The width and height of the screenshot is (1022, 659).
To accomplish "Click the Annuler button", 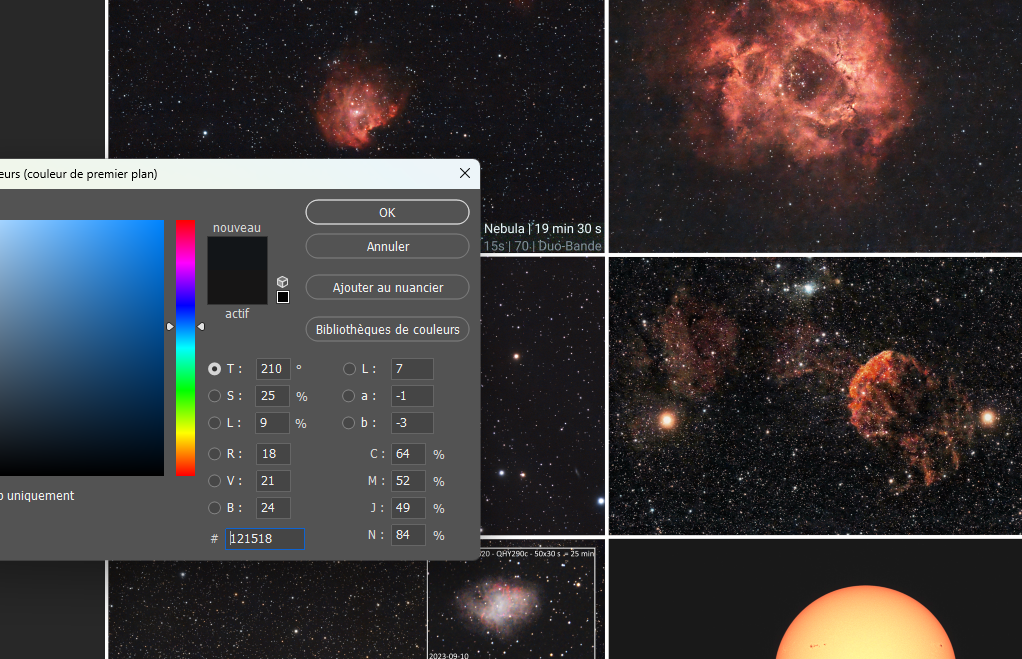I will [x=387, y=246].
